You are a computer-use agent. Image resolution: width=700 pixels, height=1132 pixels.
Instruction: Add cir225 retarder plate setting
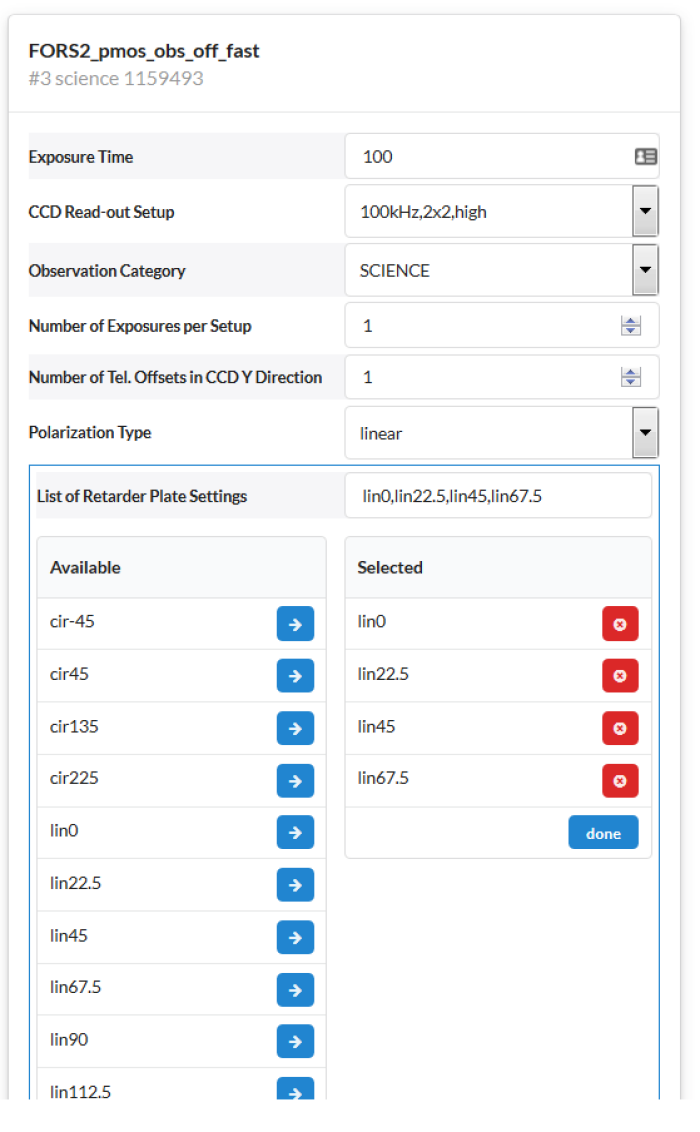click(295, 780)
